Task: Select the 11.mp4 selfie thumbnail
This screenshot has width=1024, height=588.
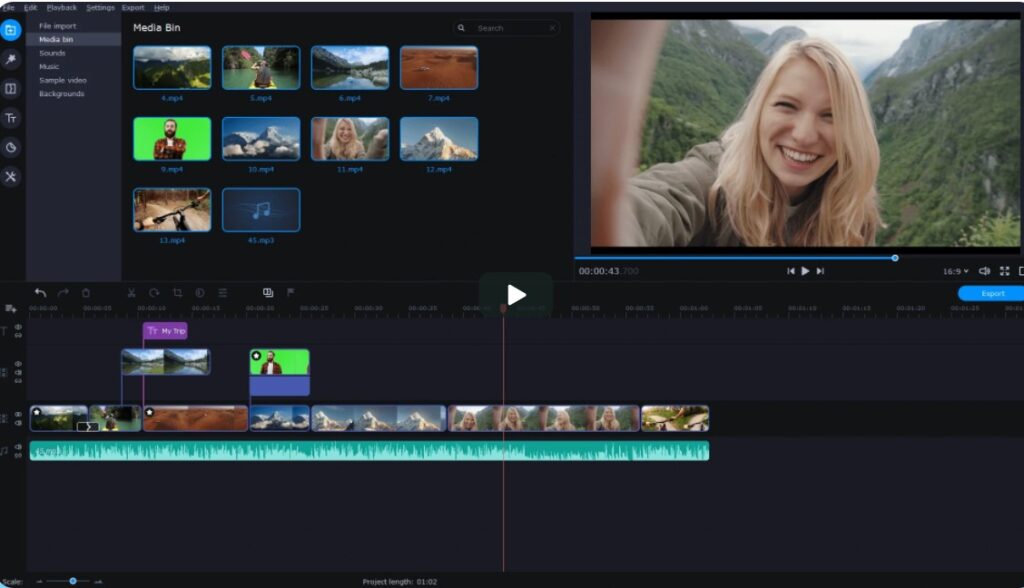Action: 350,139
